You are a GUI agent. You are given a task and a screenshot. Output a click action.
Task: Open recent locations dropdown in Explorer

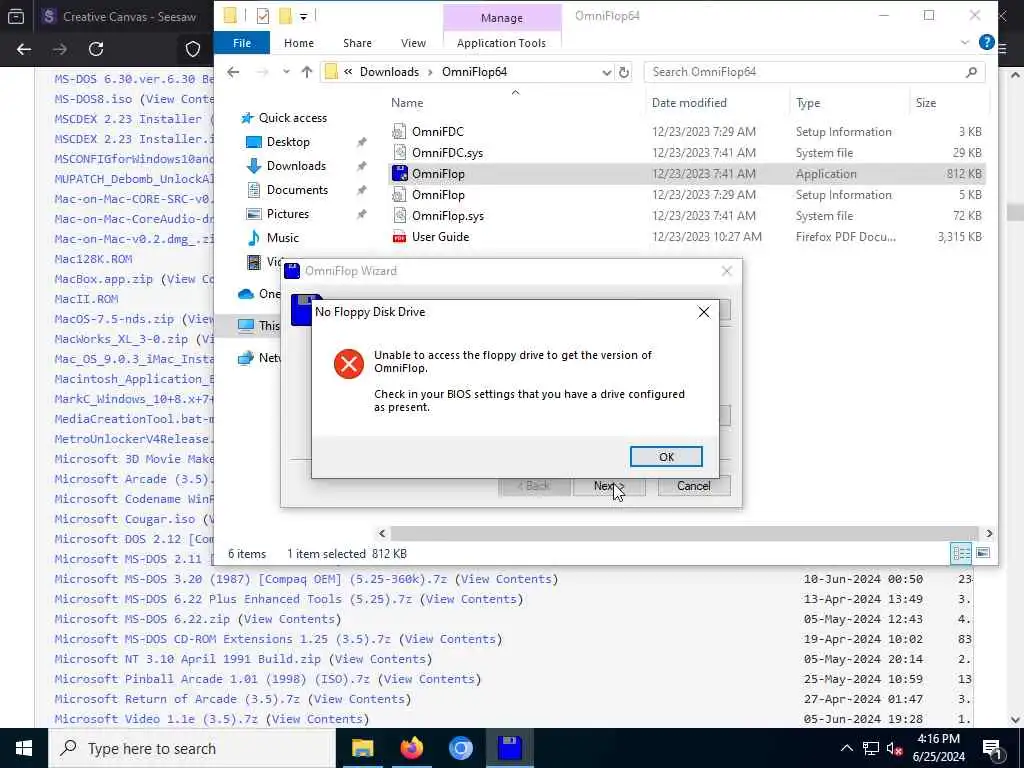[x=286, y=72]
